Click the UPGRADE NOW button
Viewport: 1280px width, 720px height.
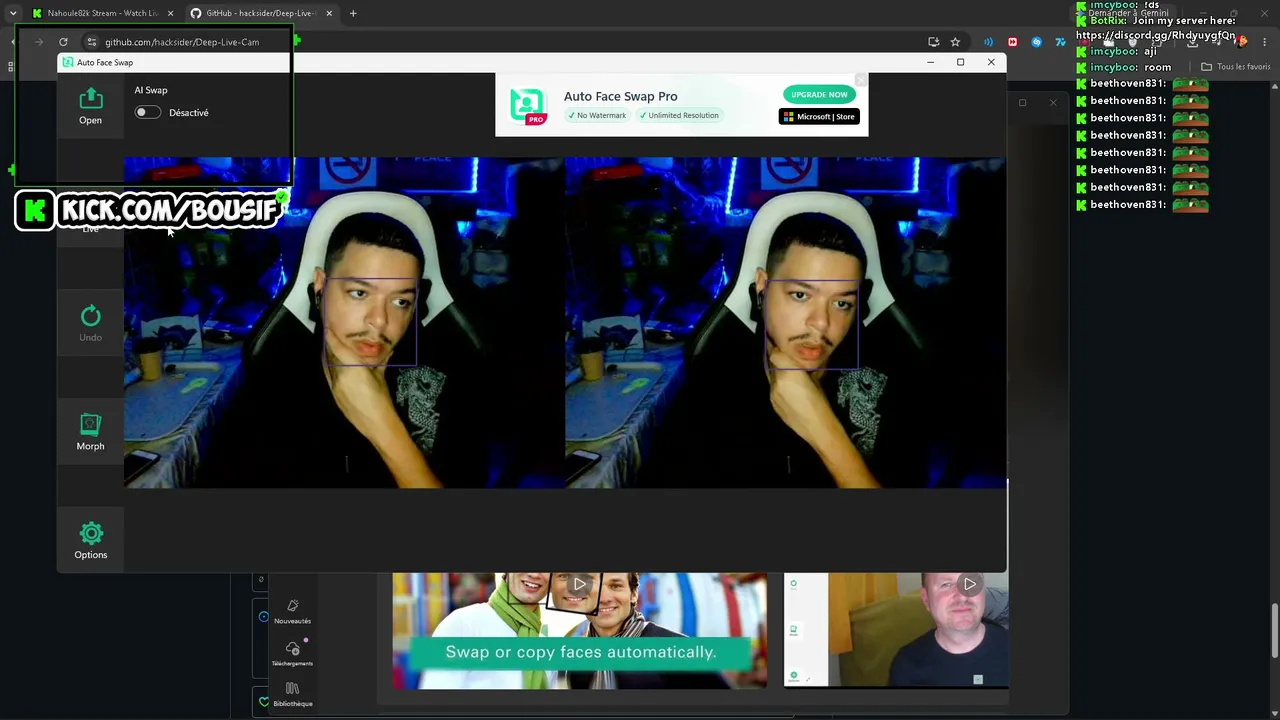point(819,95)
